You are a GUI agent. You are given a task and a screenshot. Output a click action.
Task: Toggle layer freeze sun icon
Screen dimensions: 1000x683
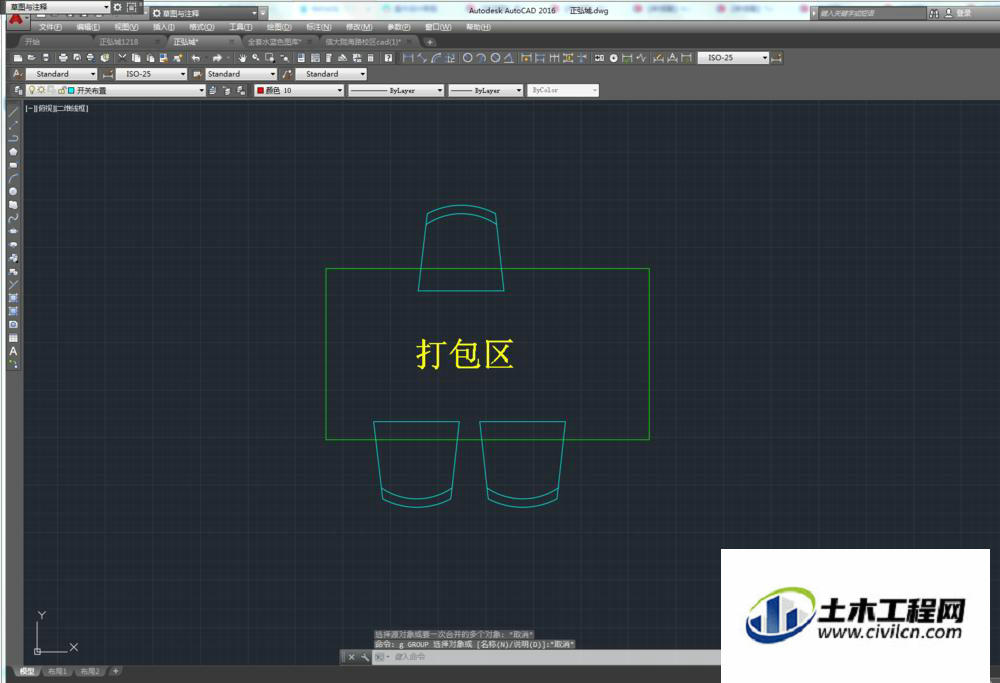tap(41, 91)
